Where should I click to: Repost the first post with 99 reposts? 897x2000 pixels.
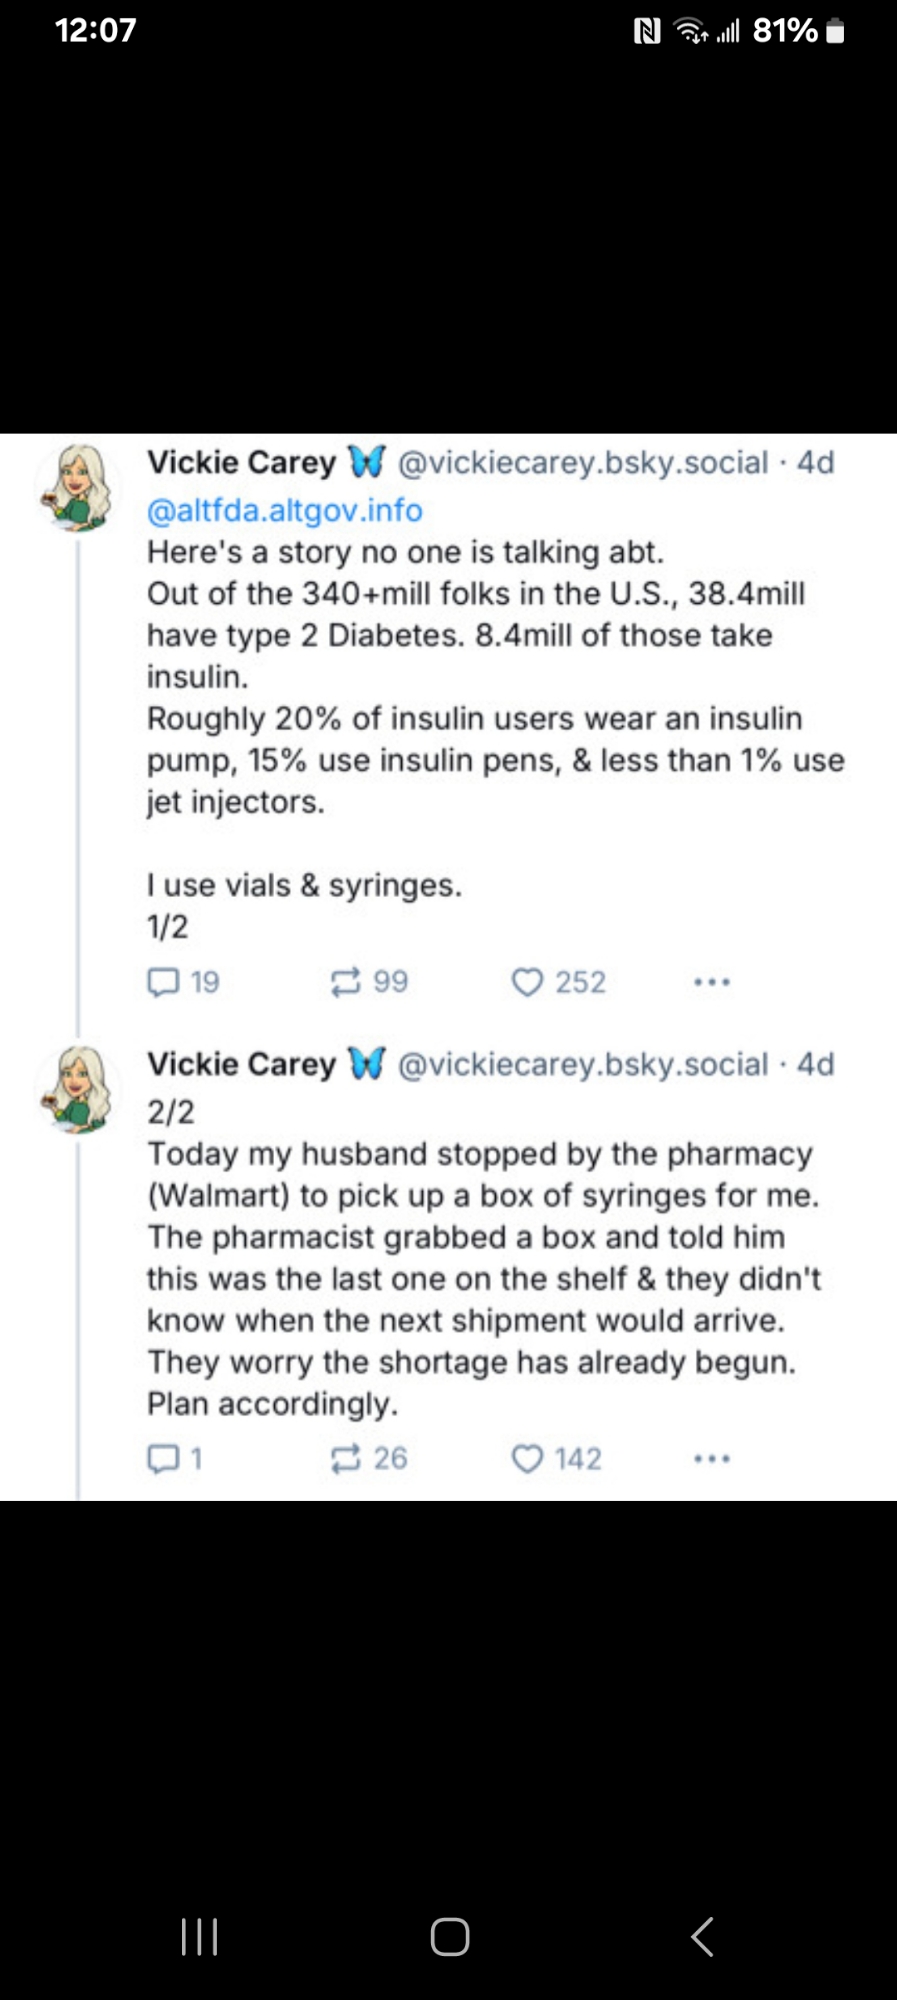click(346, 982)
